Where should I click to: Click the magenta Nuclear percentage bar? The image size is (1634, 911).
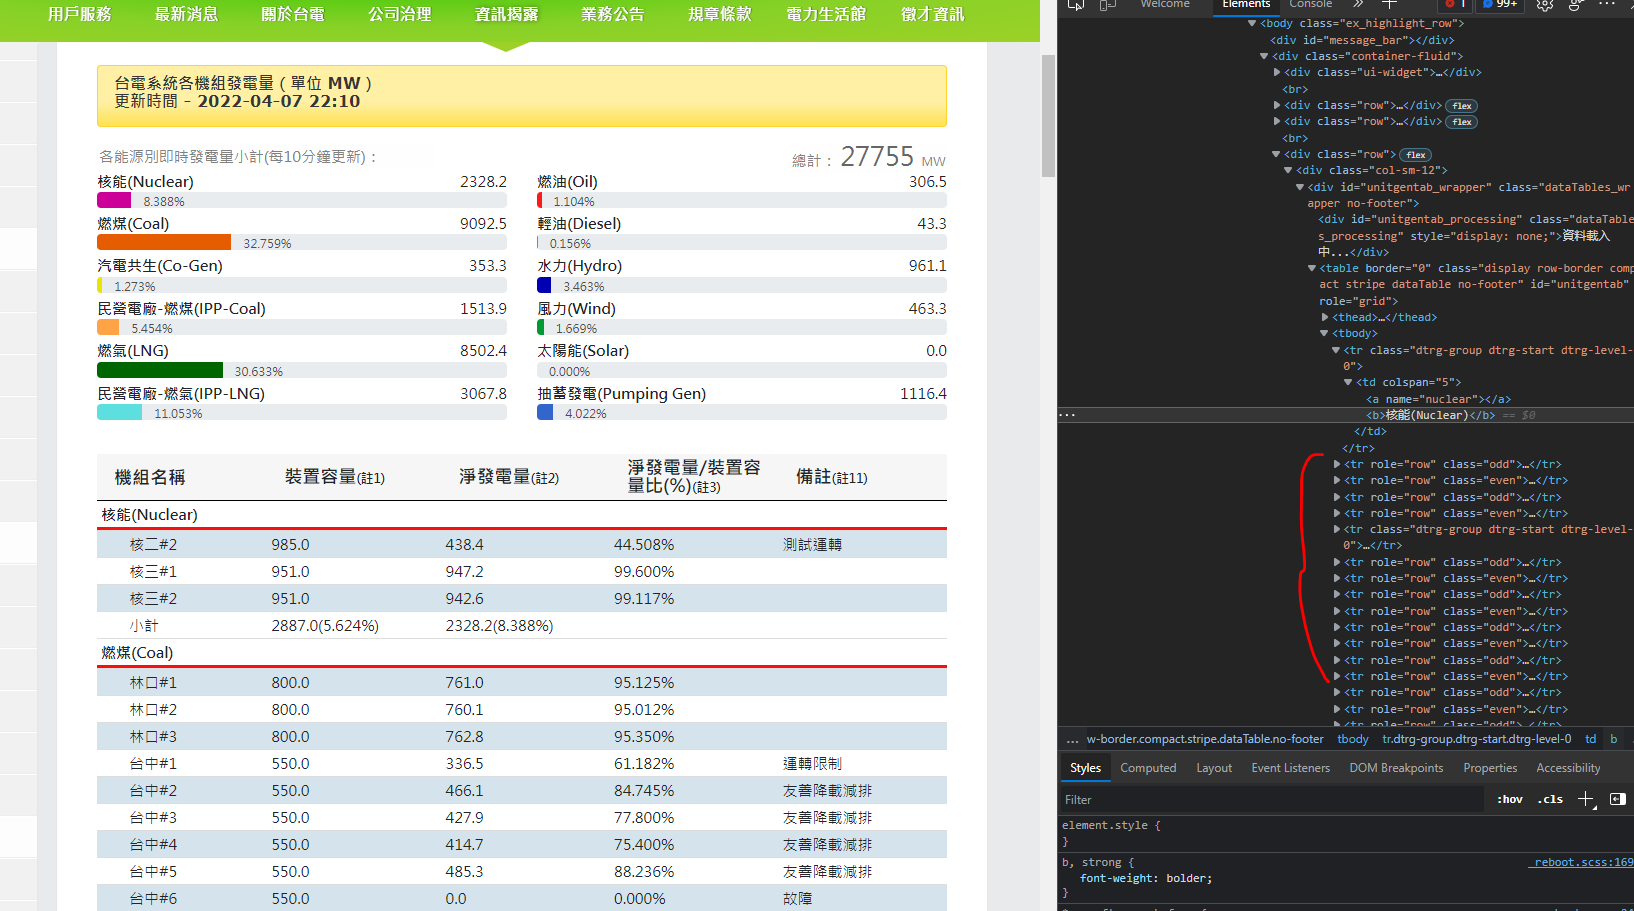(114, 201)
